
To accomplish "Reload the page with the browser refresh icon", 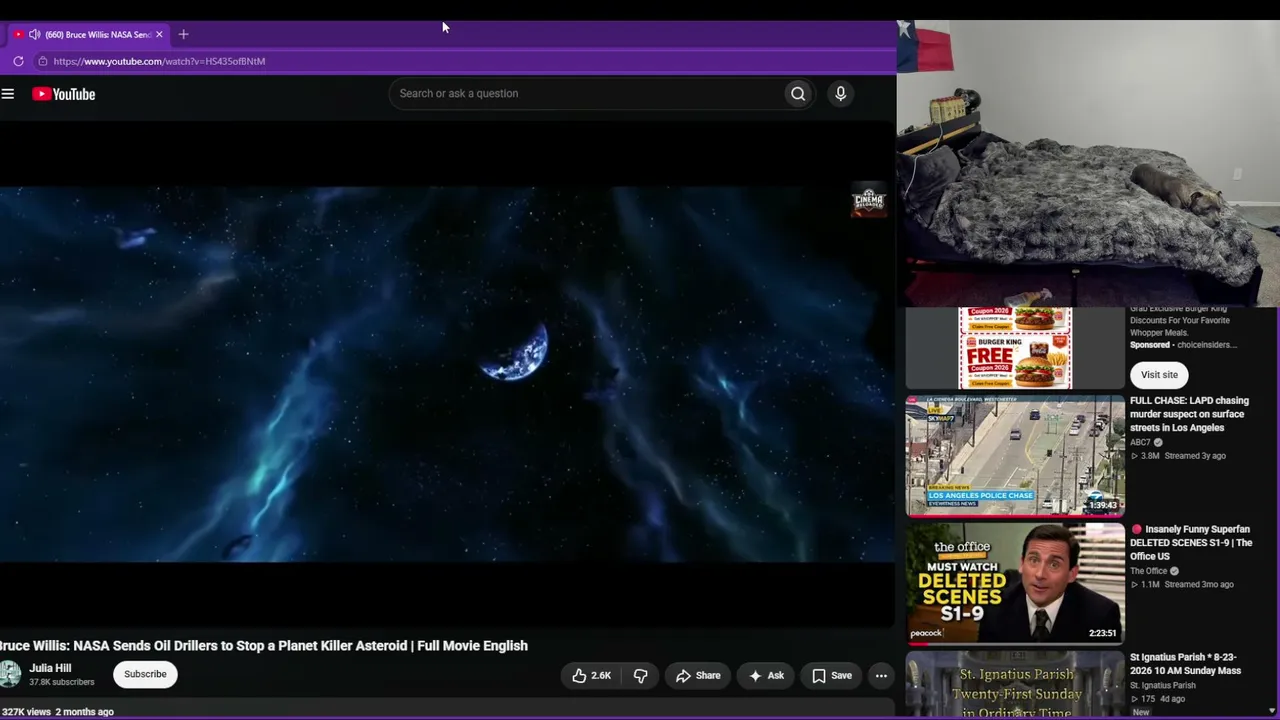I will (x=18, y=61).
